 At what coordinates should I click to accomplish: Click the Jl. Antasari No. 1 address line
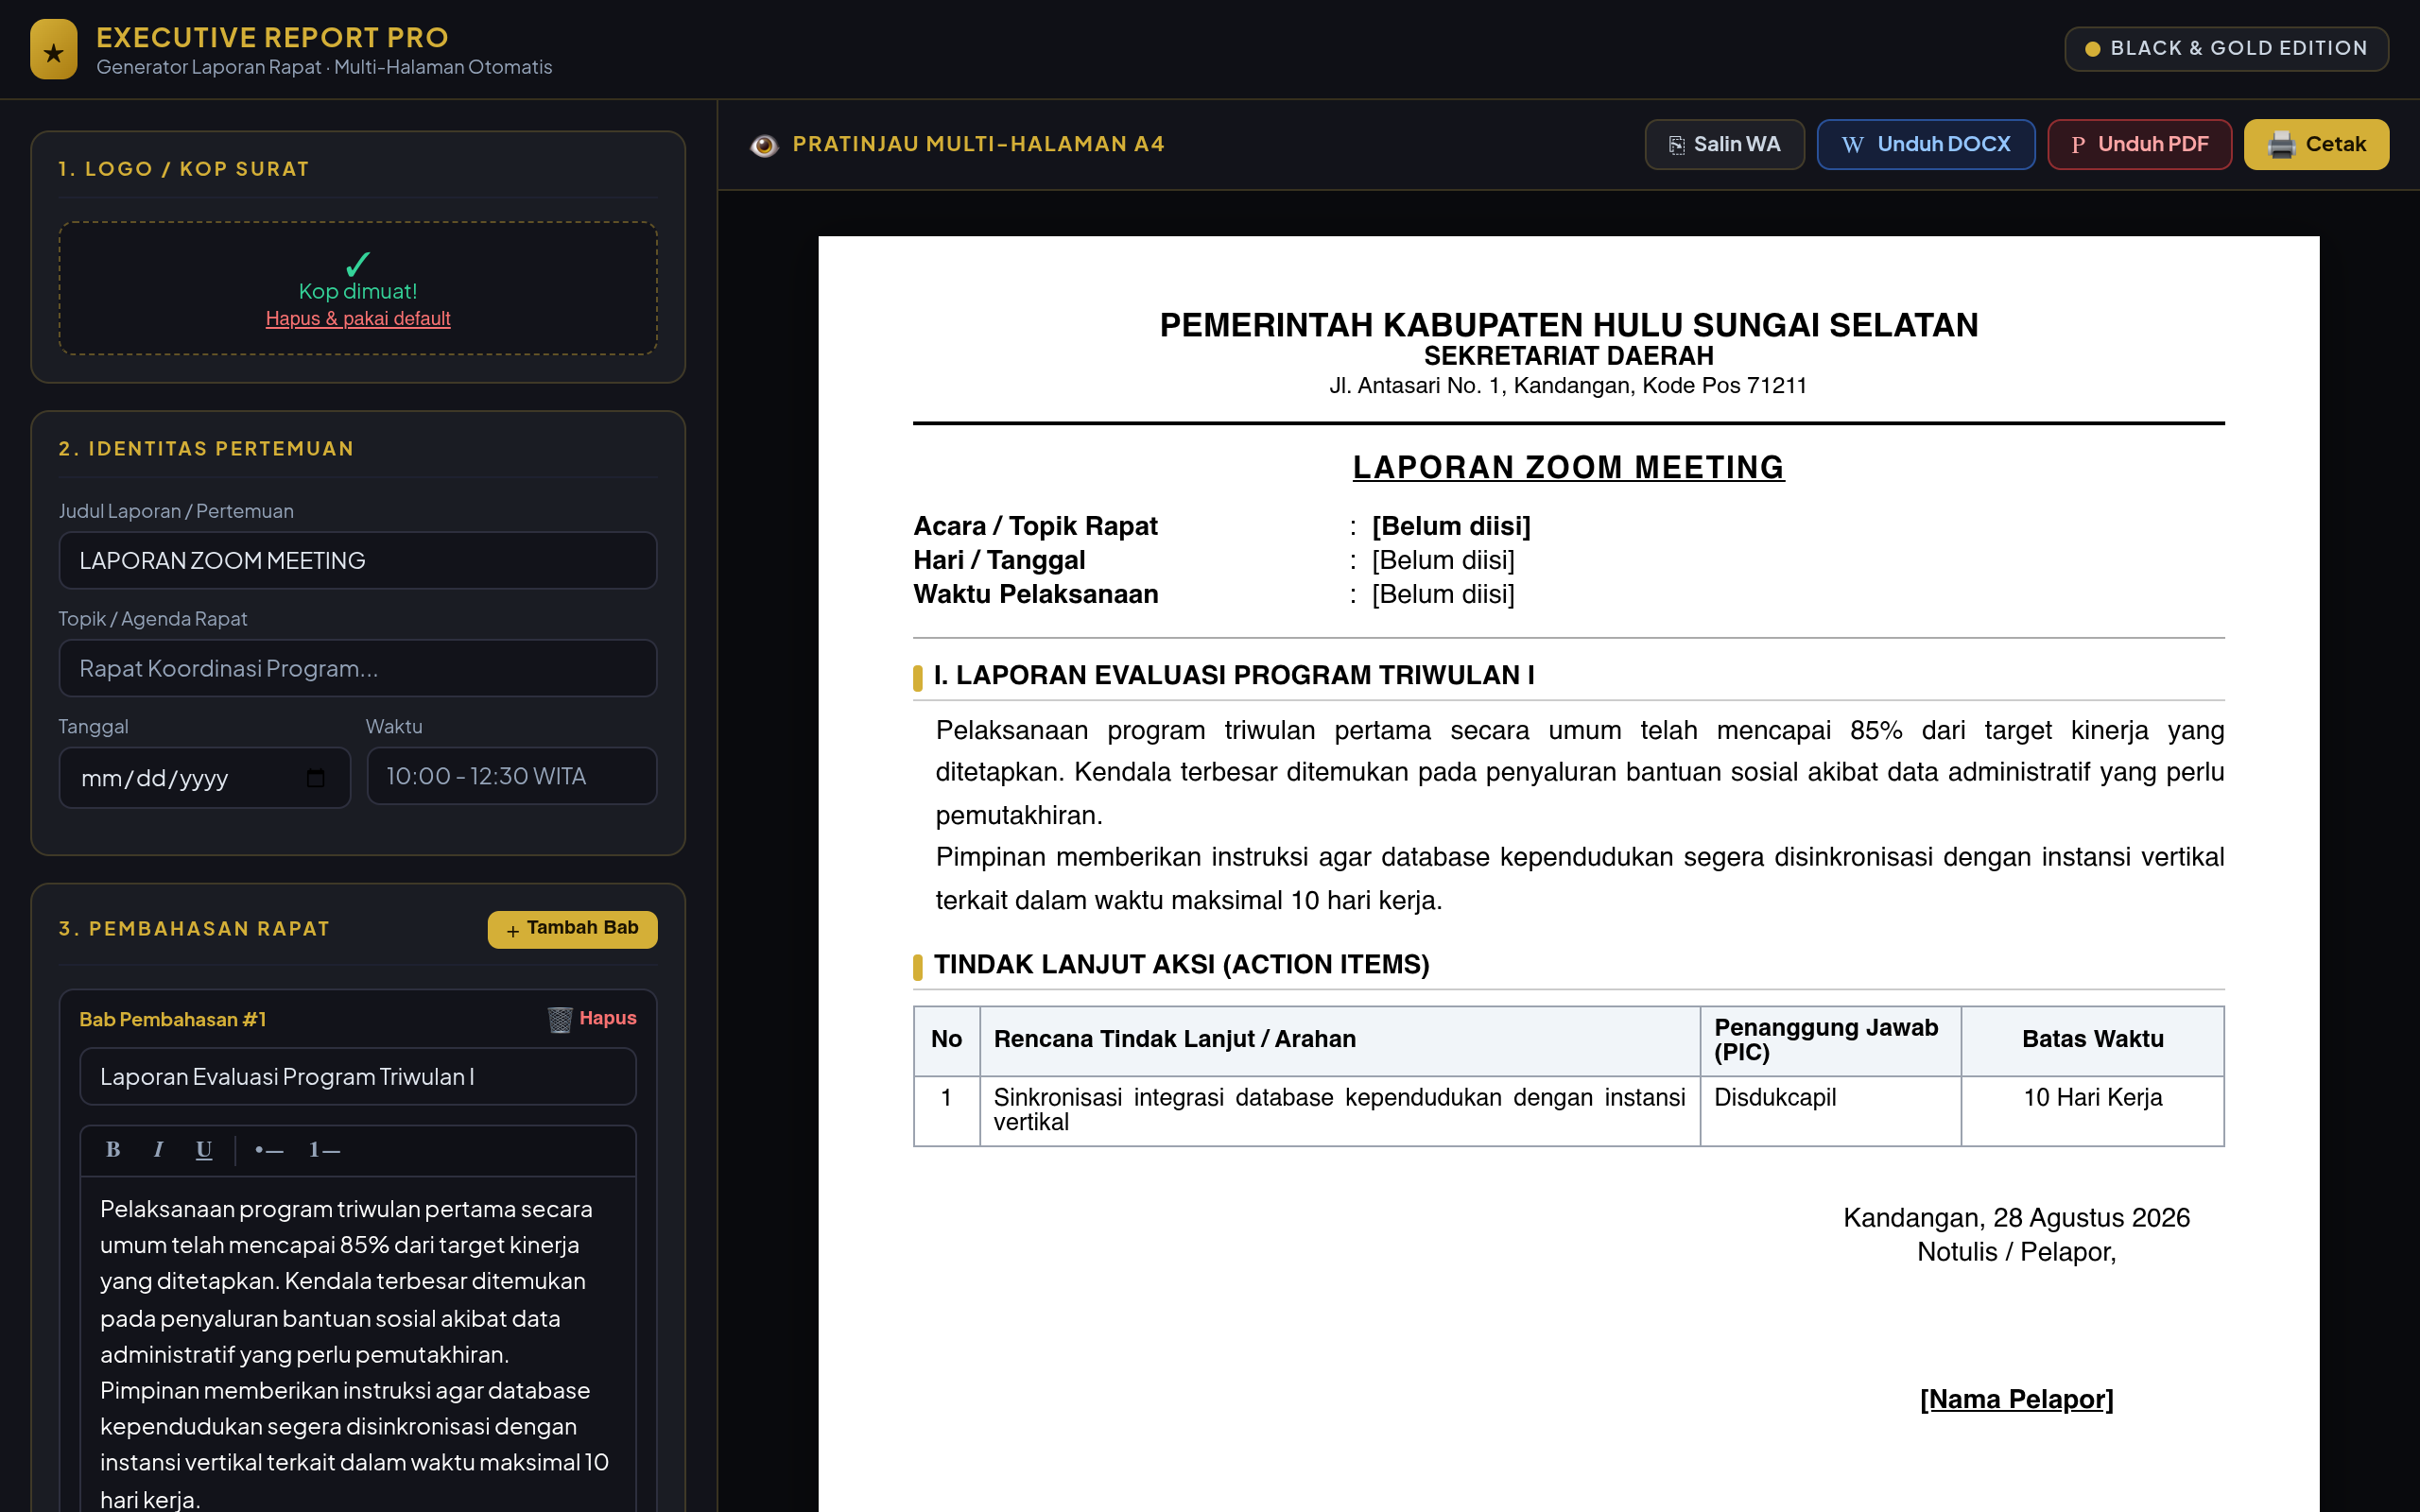point(1568,386)
